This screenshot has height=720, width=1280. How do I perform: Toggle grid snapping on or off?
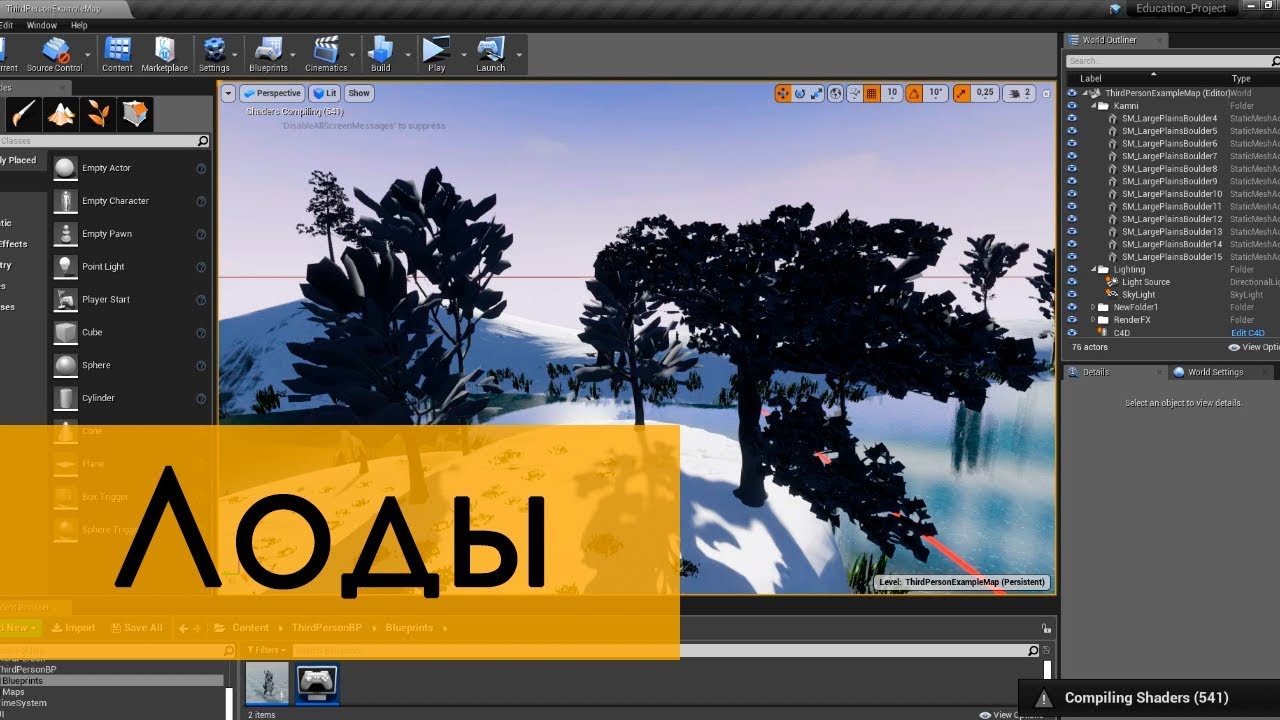(x=872, y=93)
